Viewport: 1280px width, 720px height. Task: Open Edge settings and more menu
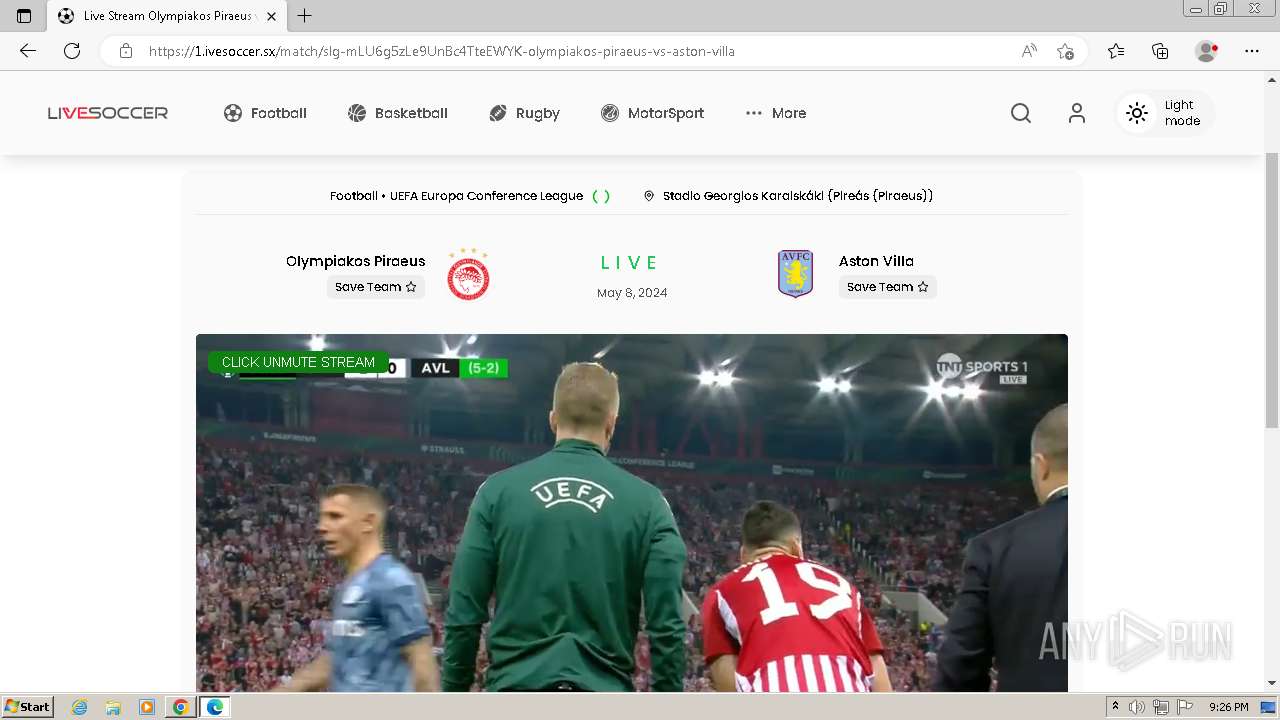1252,51
